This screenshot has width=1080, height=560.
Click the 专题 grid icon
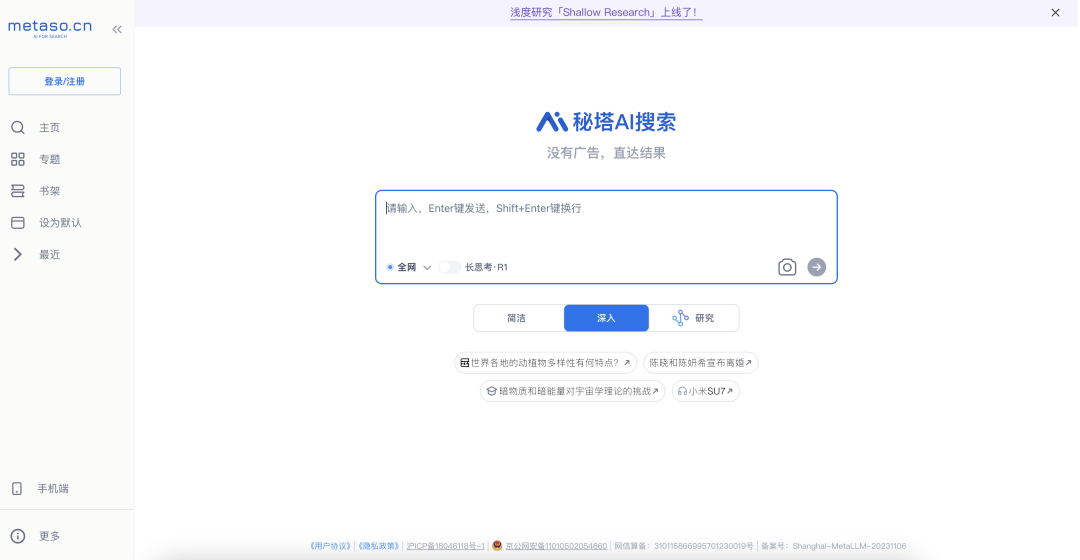pyautogui.click(x=18, y=159)
